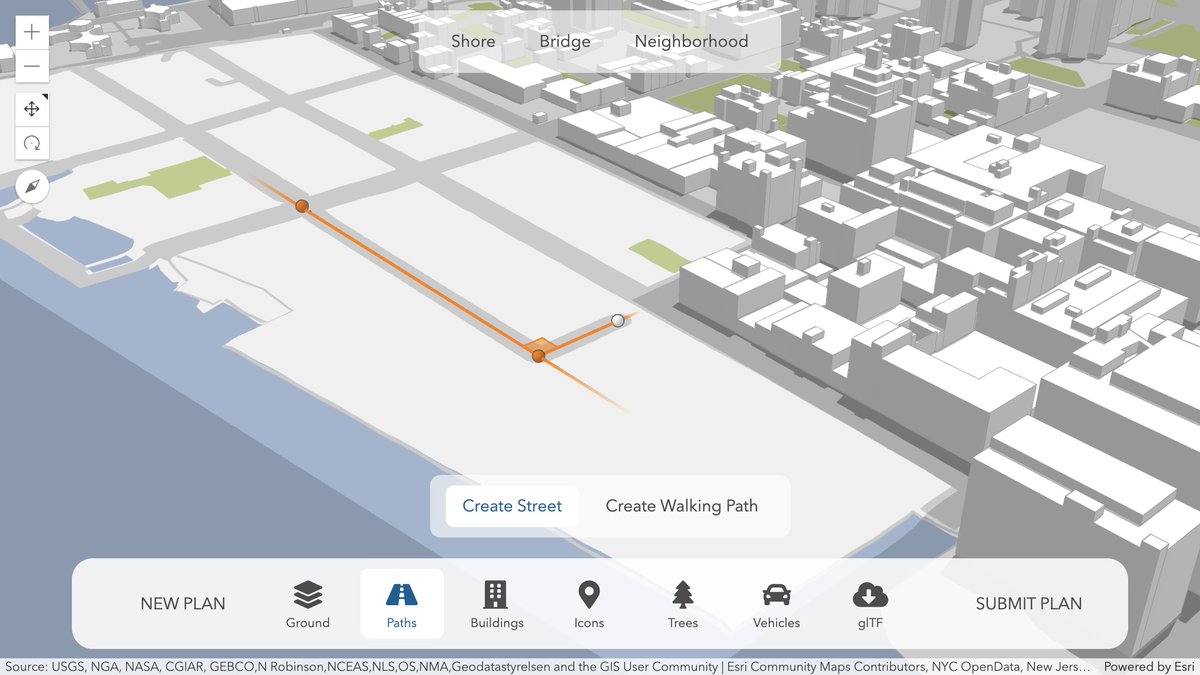
Task: Choose Create Walking Path option
Action: tap(682, 506)
